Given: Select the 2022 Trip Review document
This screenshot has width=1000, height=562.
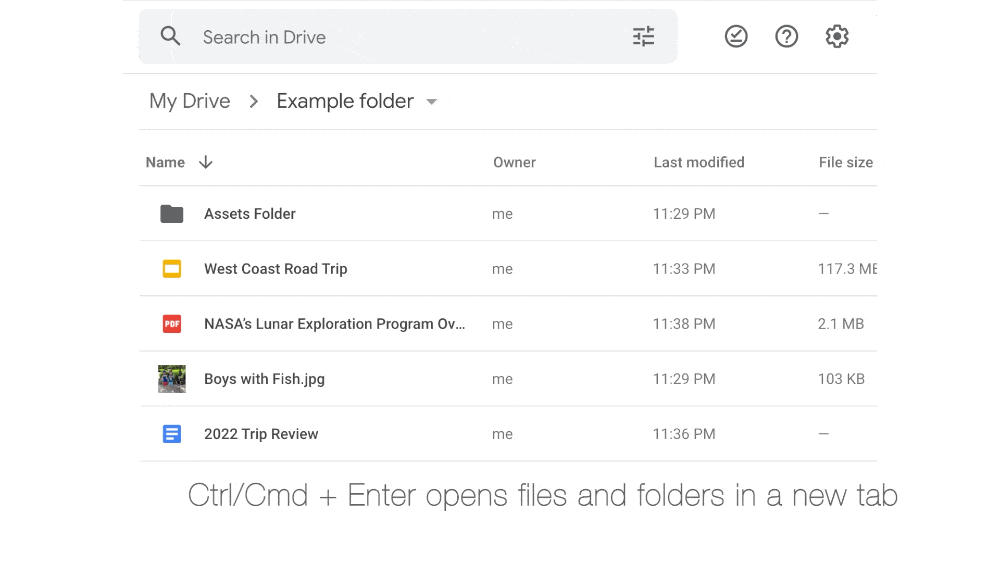Looking at the screenshot, I should click(261, 434).
